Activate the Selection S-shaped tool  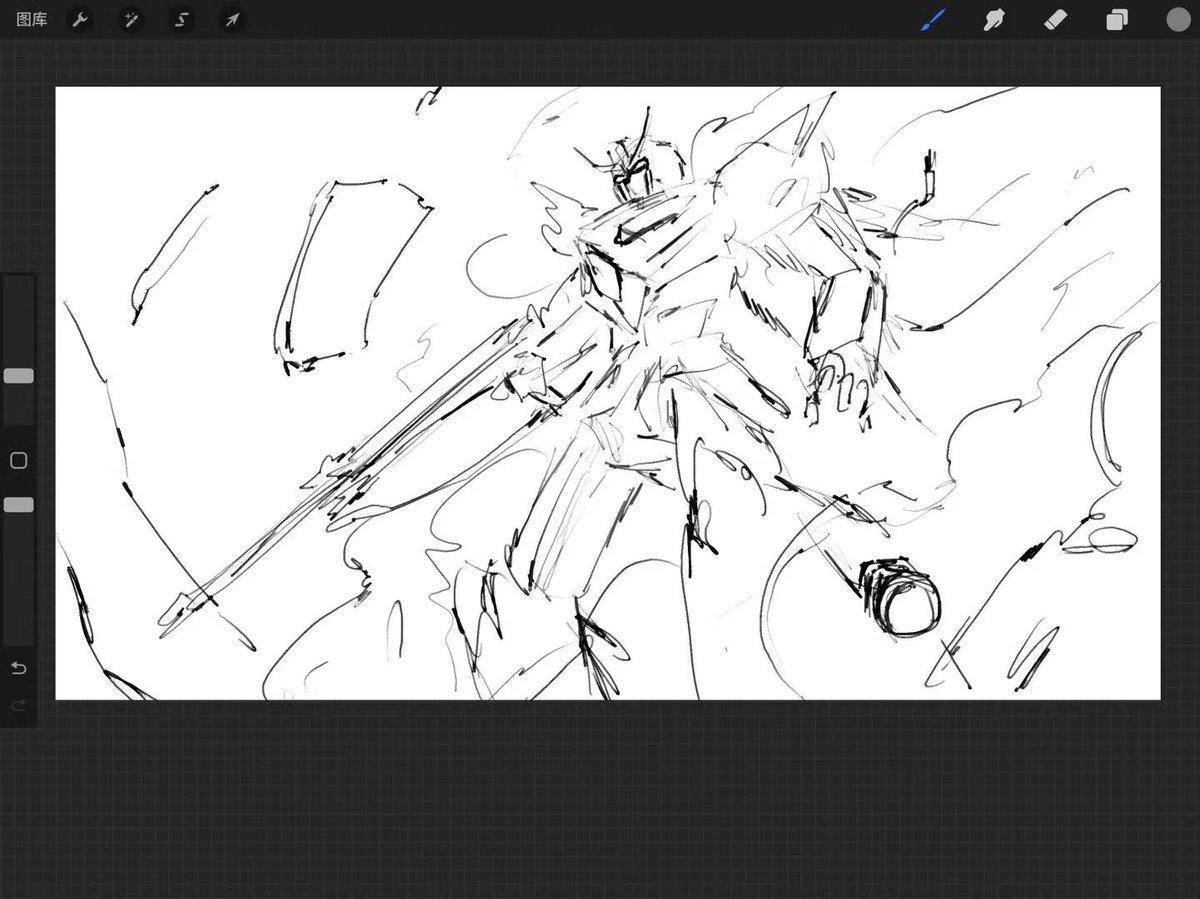click(181, 19)
